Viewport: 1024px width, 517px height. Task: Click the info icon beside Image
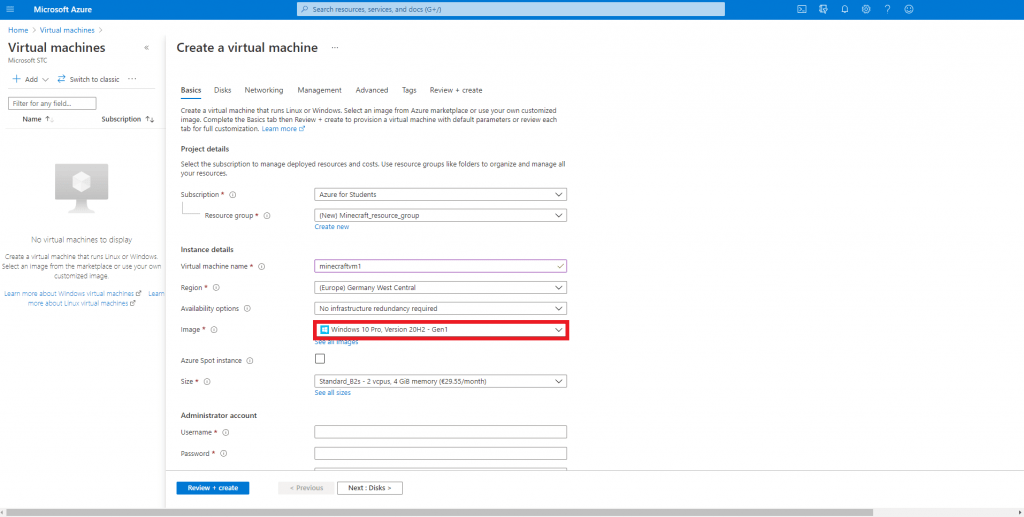214,330
